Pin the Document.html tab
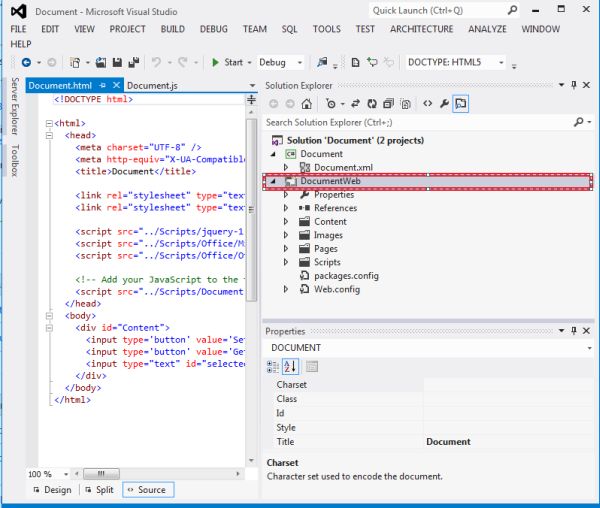 click(104, 86)
